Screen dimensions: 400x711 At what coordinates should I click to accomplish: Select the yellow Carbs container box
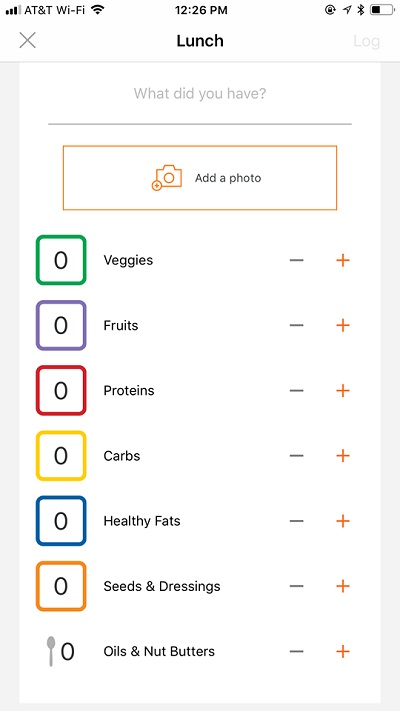tap(61, 456)
